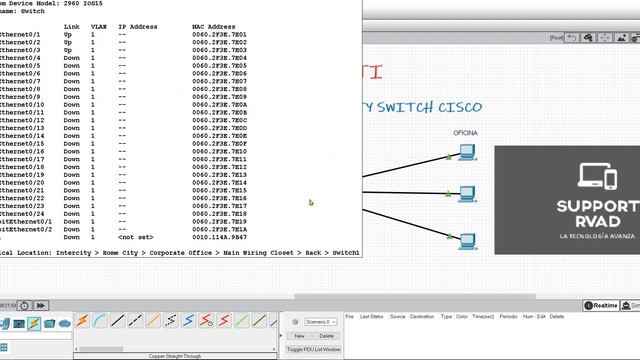Click the connections list scrollbar thumb
Viewport: 640px width, 360px height.
[x=101, y=349]
